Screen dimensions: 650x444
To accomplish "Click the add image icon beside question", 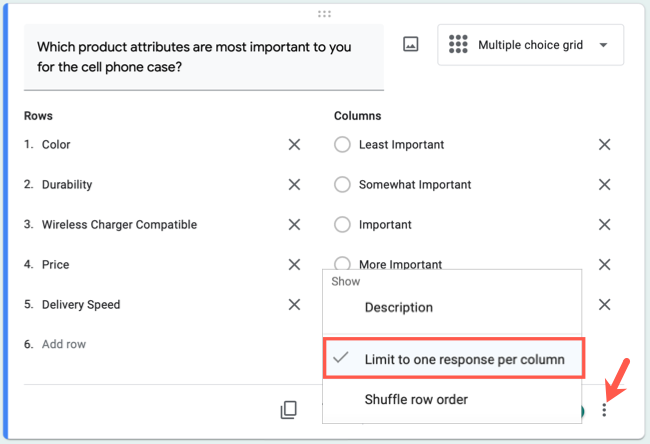I will [x=410, y=45].
